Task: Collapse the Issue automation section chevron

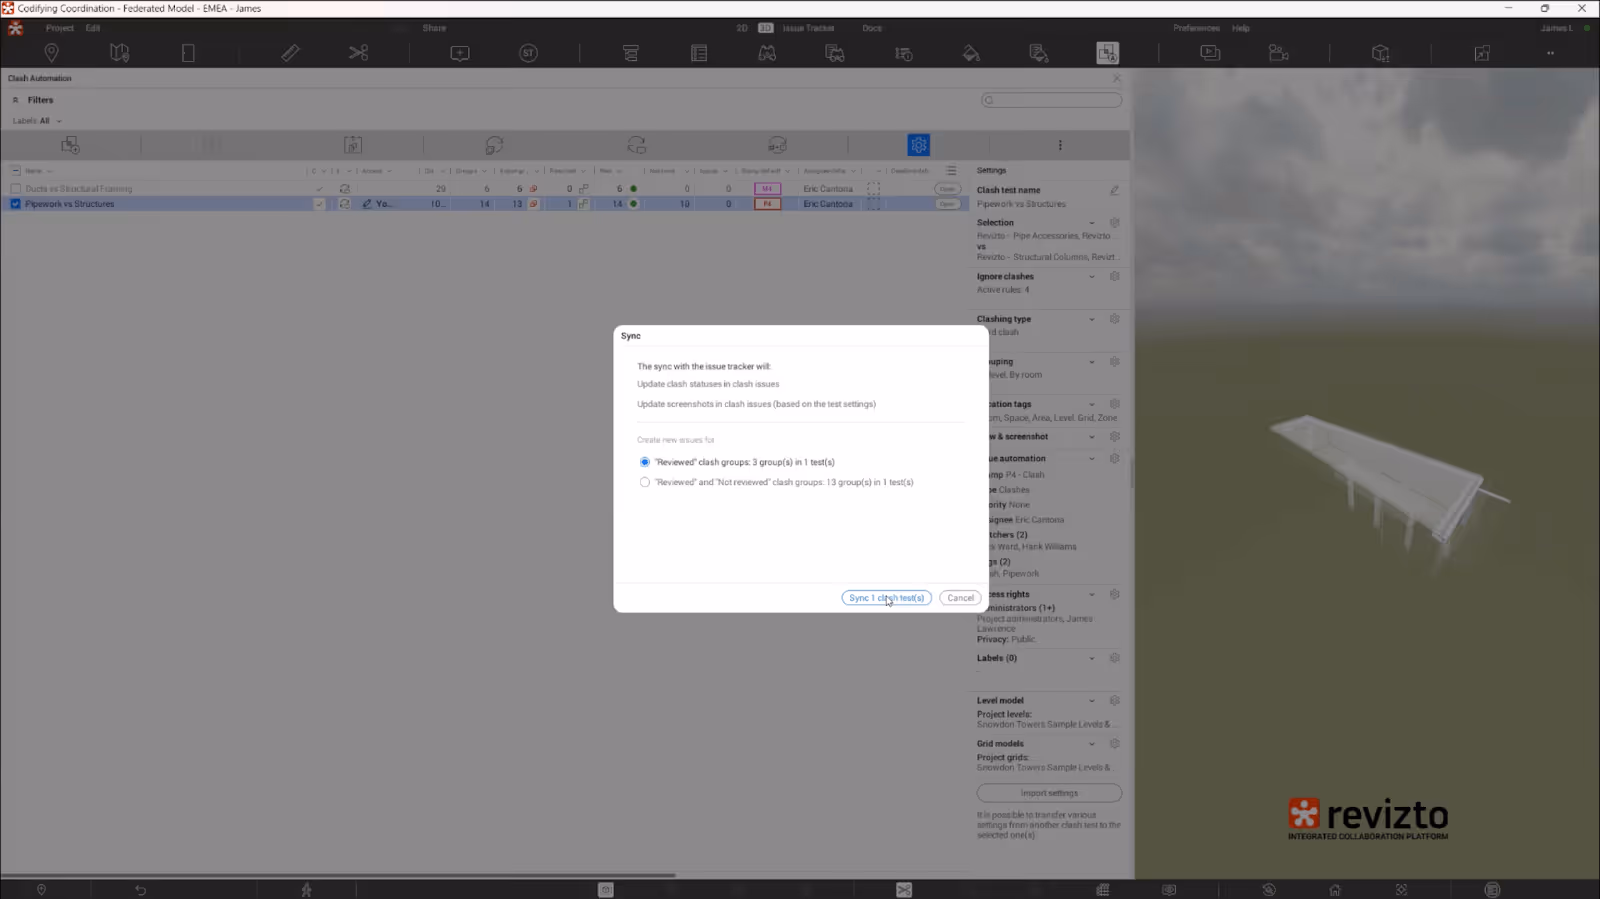Action: pyautogui.click(x=1092, y=459)
